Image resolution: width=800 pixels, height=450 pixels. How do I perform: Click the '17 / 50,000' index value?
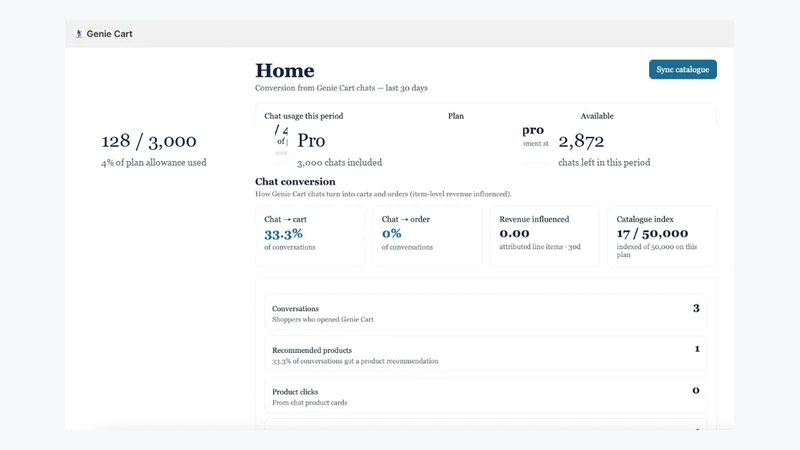(x=652, y=233)
